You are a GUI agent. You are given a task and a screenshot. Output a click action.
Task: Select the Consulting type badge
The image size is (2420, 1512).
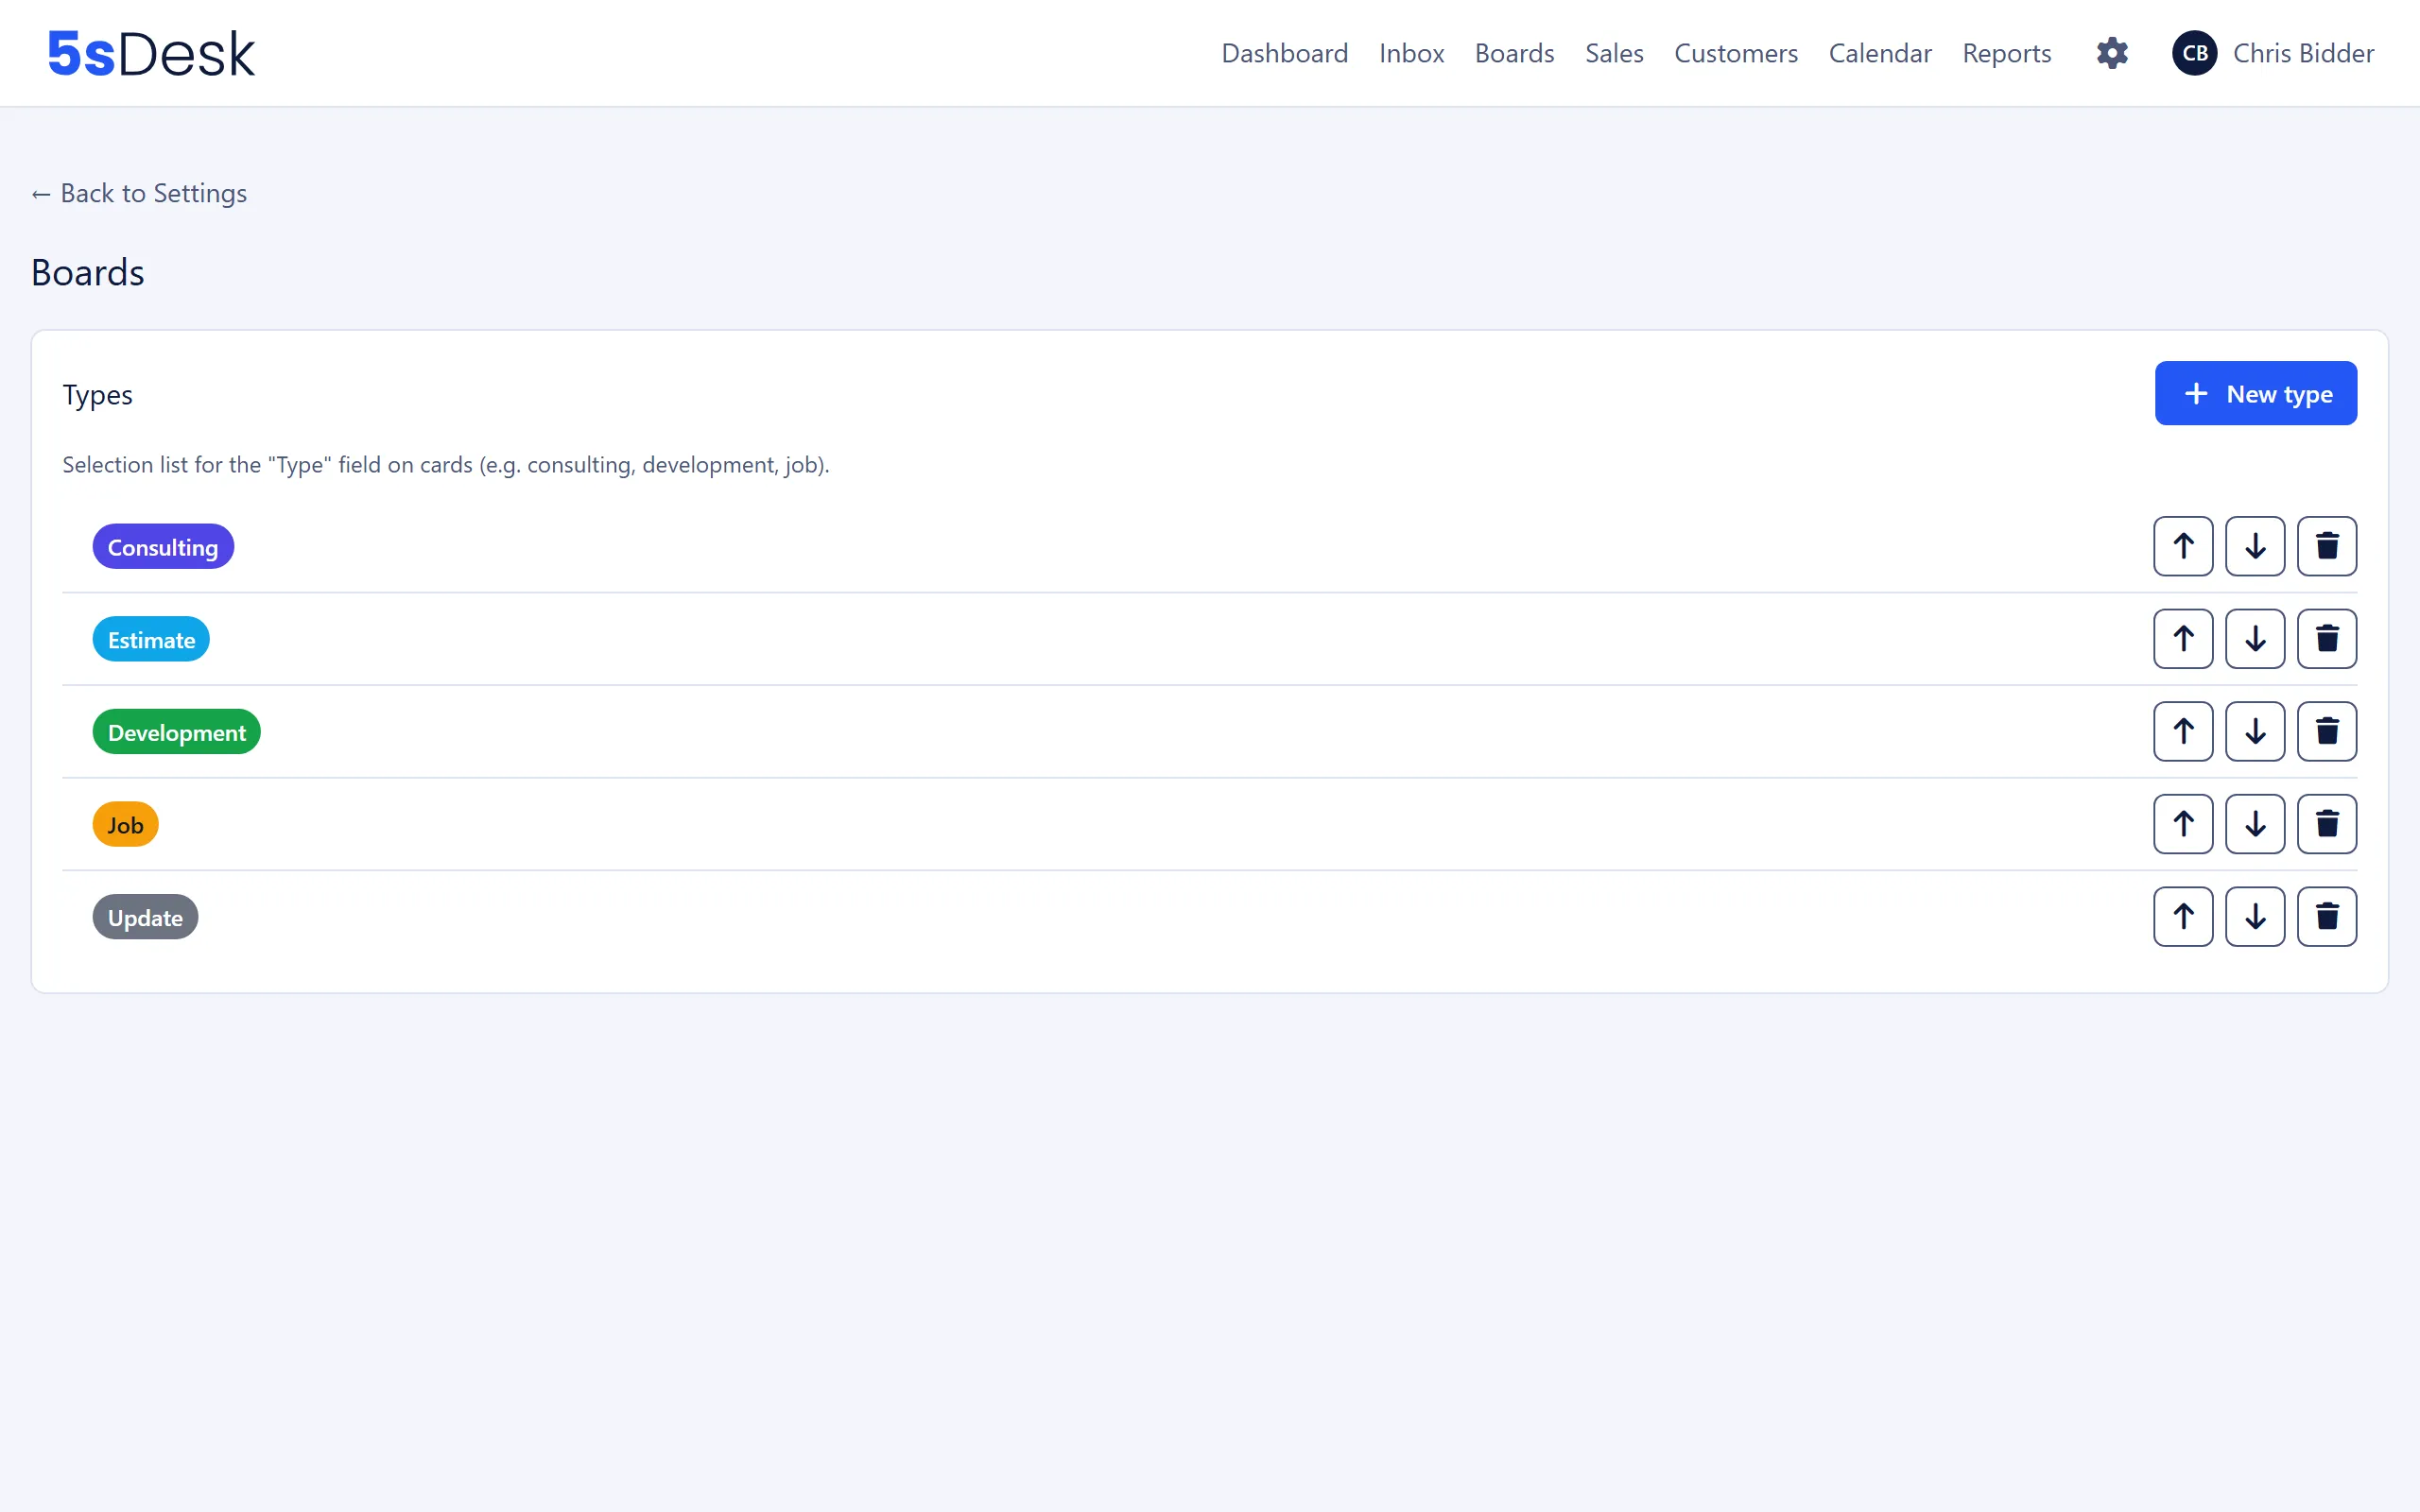coord(163,547)
